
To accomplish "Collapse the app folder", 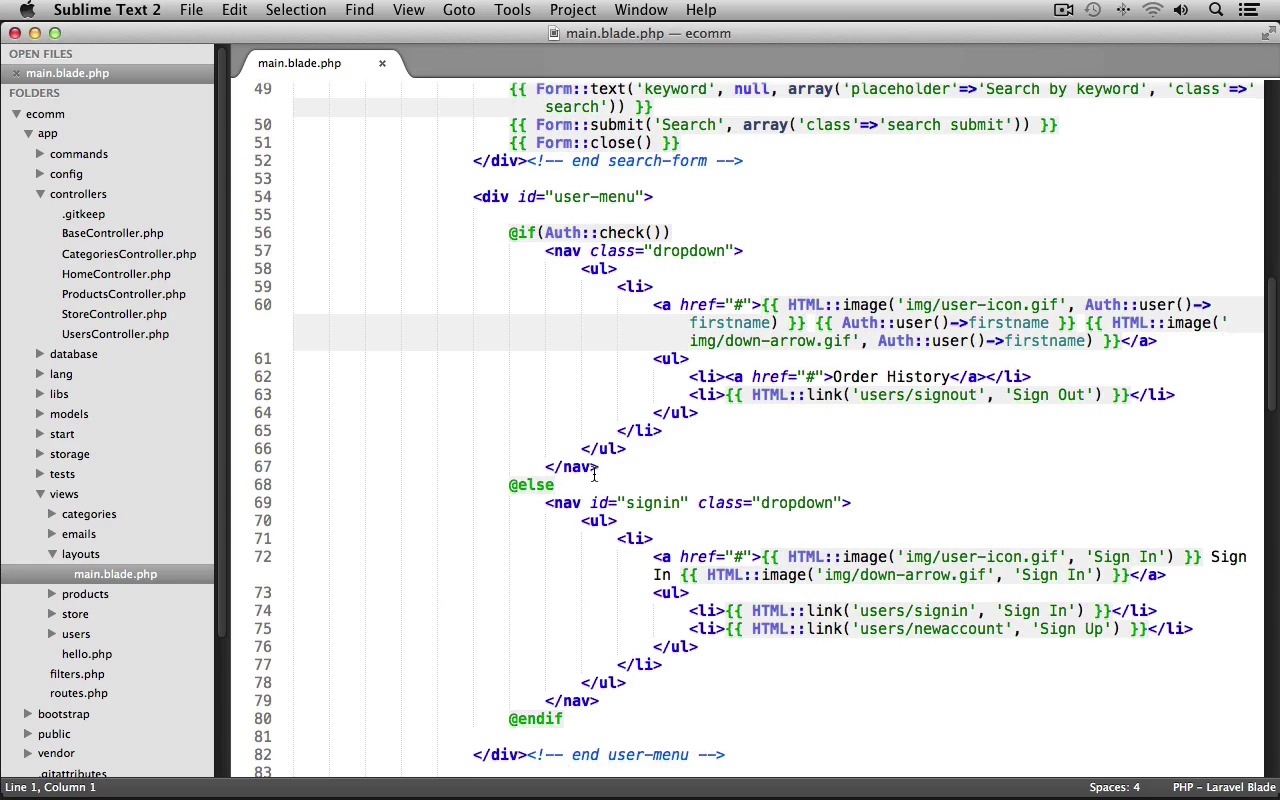I will [28, 134].
